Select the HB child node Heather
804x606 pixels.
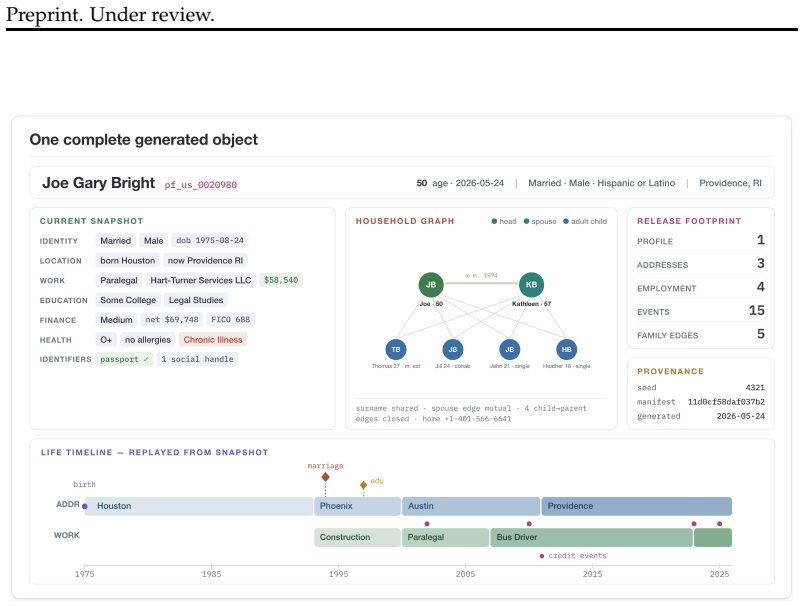(567, 350)
